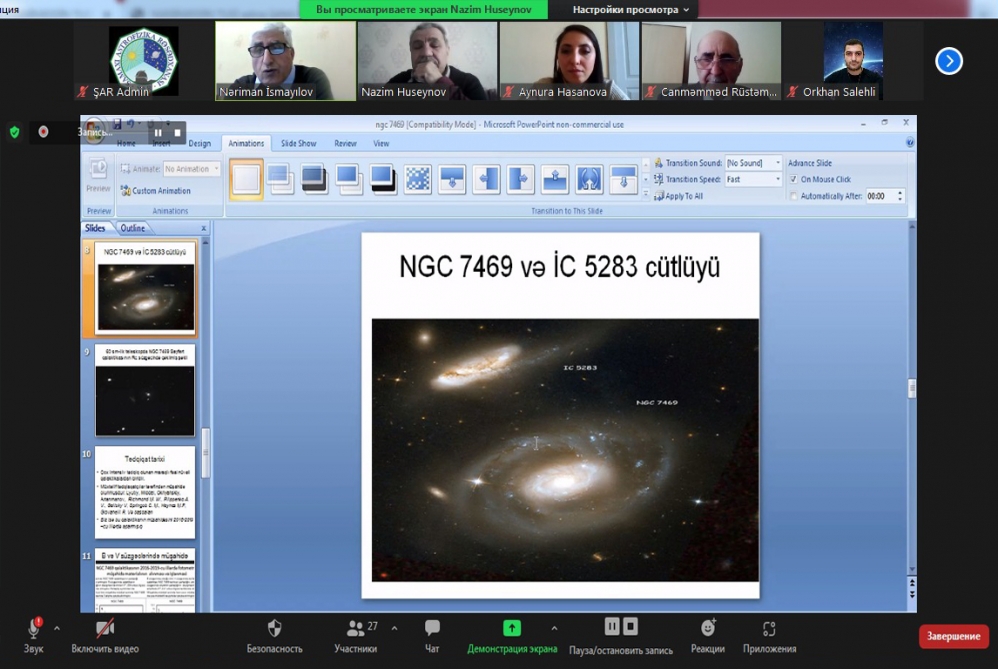Choose the Cut transition effect

click(349, 179)
